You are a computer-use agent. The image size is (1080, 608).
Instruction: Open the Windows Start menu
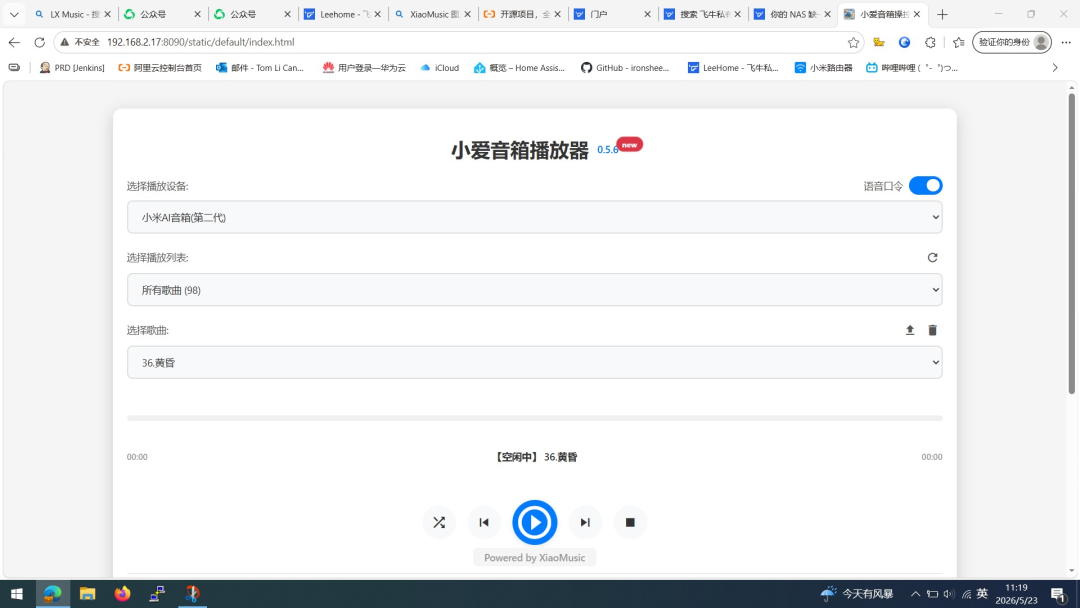point(17,594)
